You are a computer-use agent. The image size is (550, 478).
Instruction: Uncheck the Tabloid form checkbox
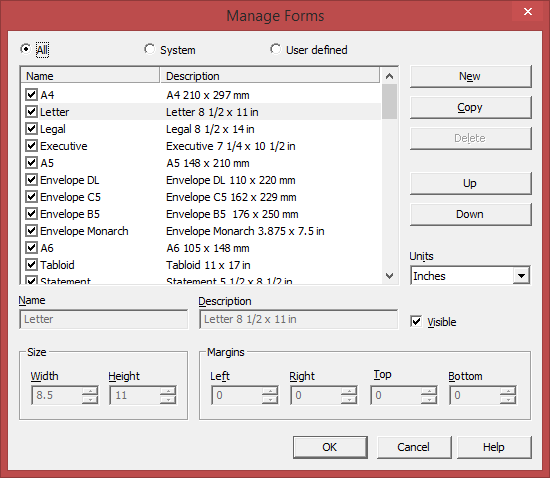[32, 264]
